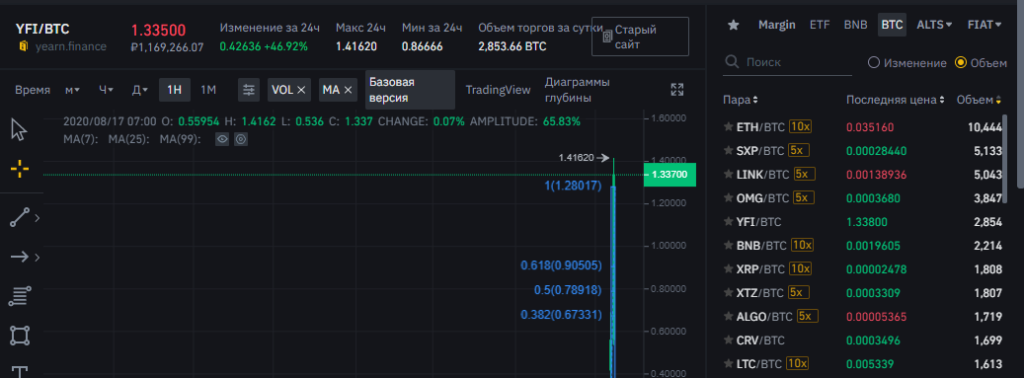Favorite the SXP/BTC pair star

[x=728, y=150]
